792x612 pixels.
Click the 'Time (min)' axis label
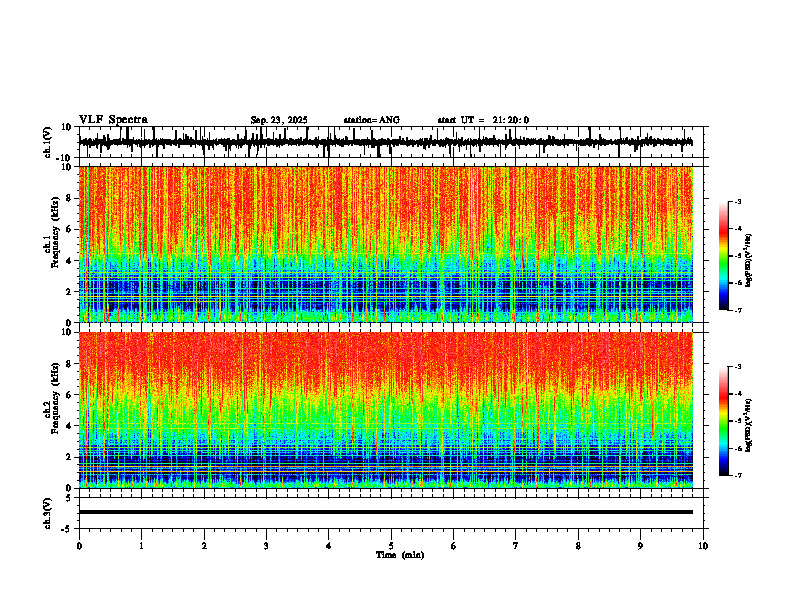tap(400, 555)
